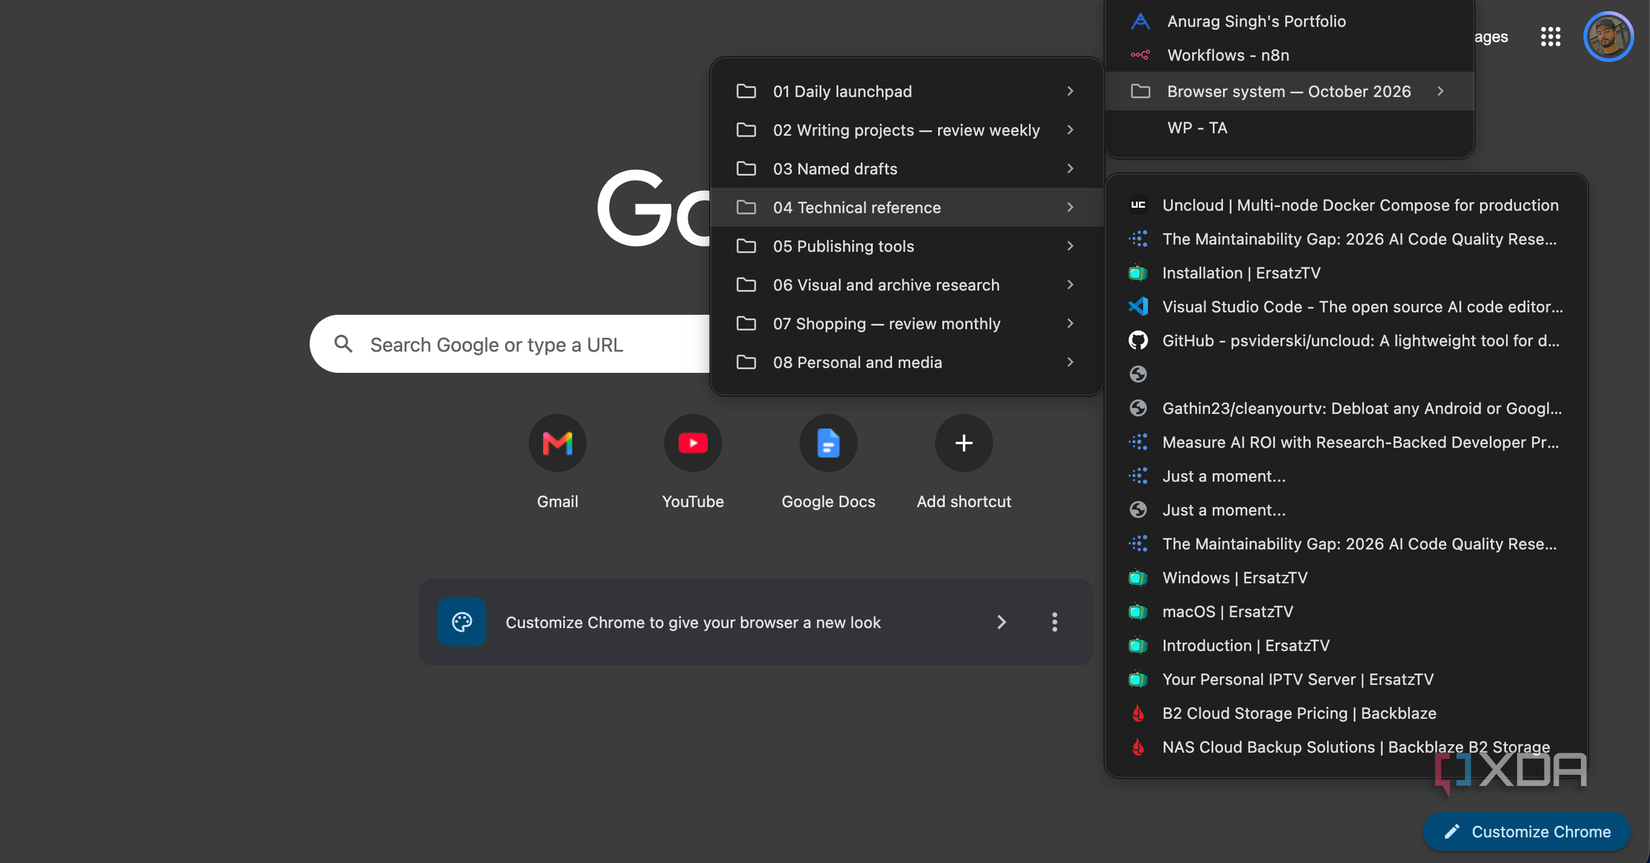Viewport: 1650px width, 863px height.
Task: Expand 02 Writing projects folder
Action: (x=906, y=130)
